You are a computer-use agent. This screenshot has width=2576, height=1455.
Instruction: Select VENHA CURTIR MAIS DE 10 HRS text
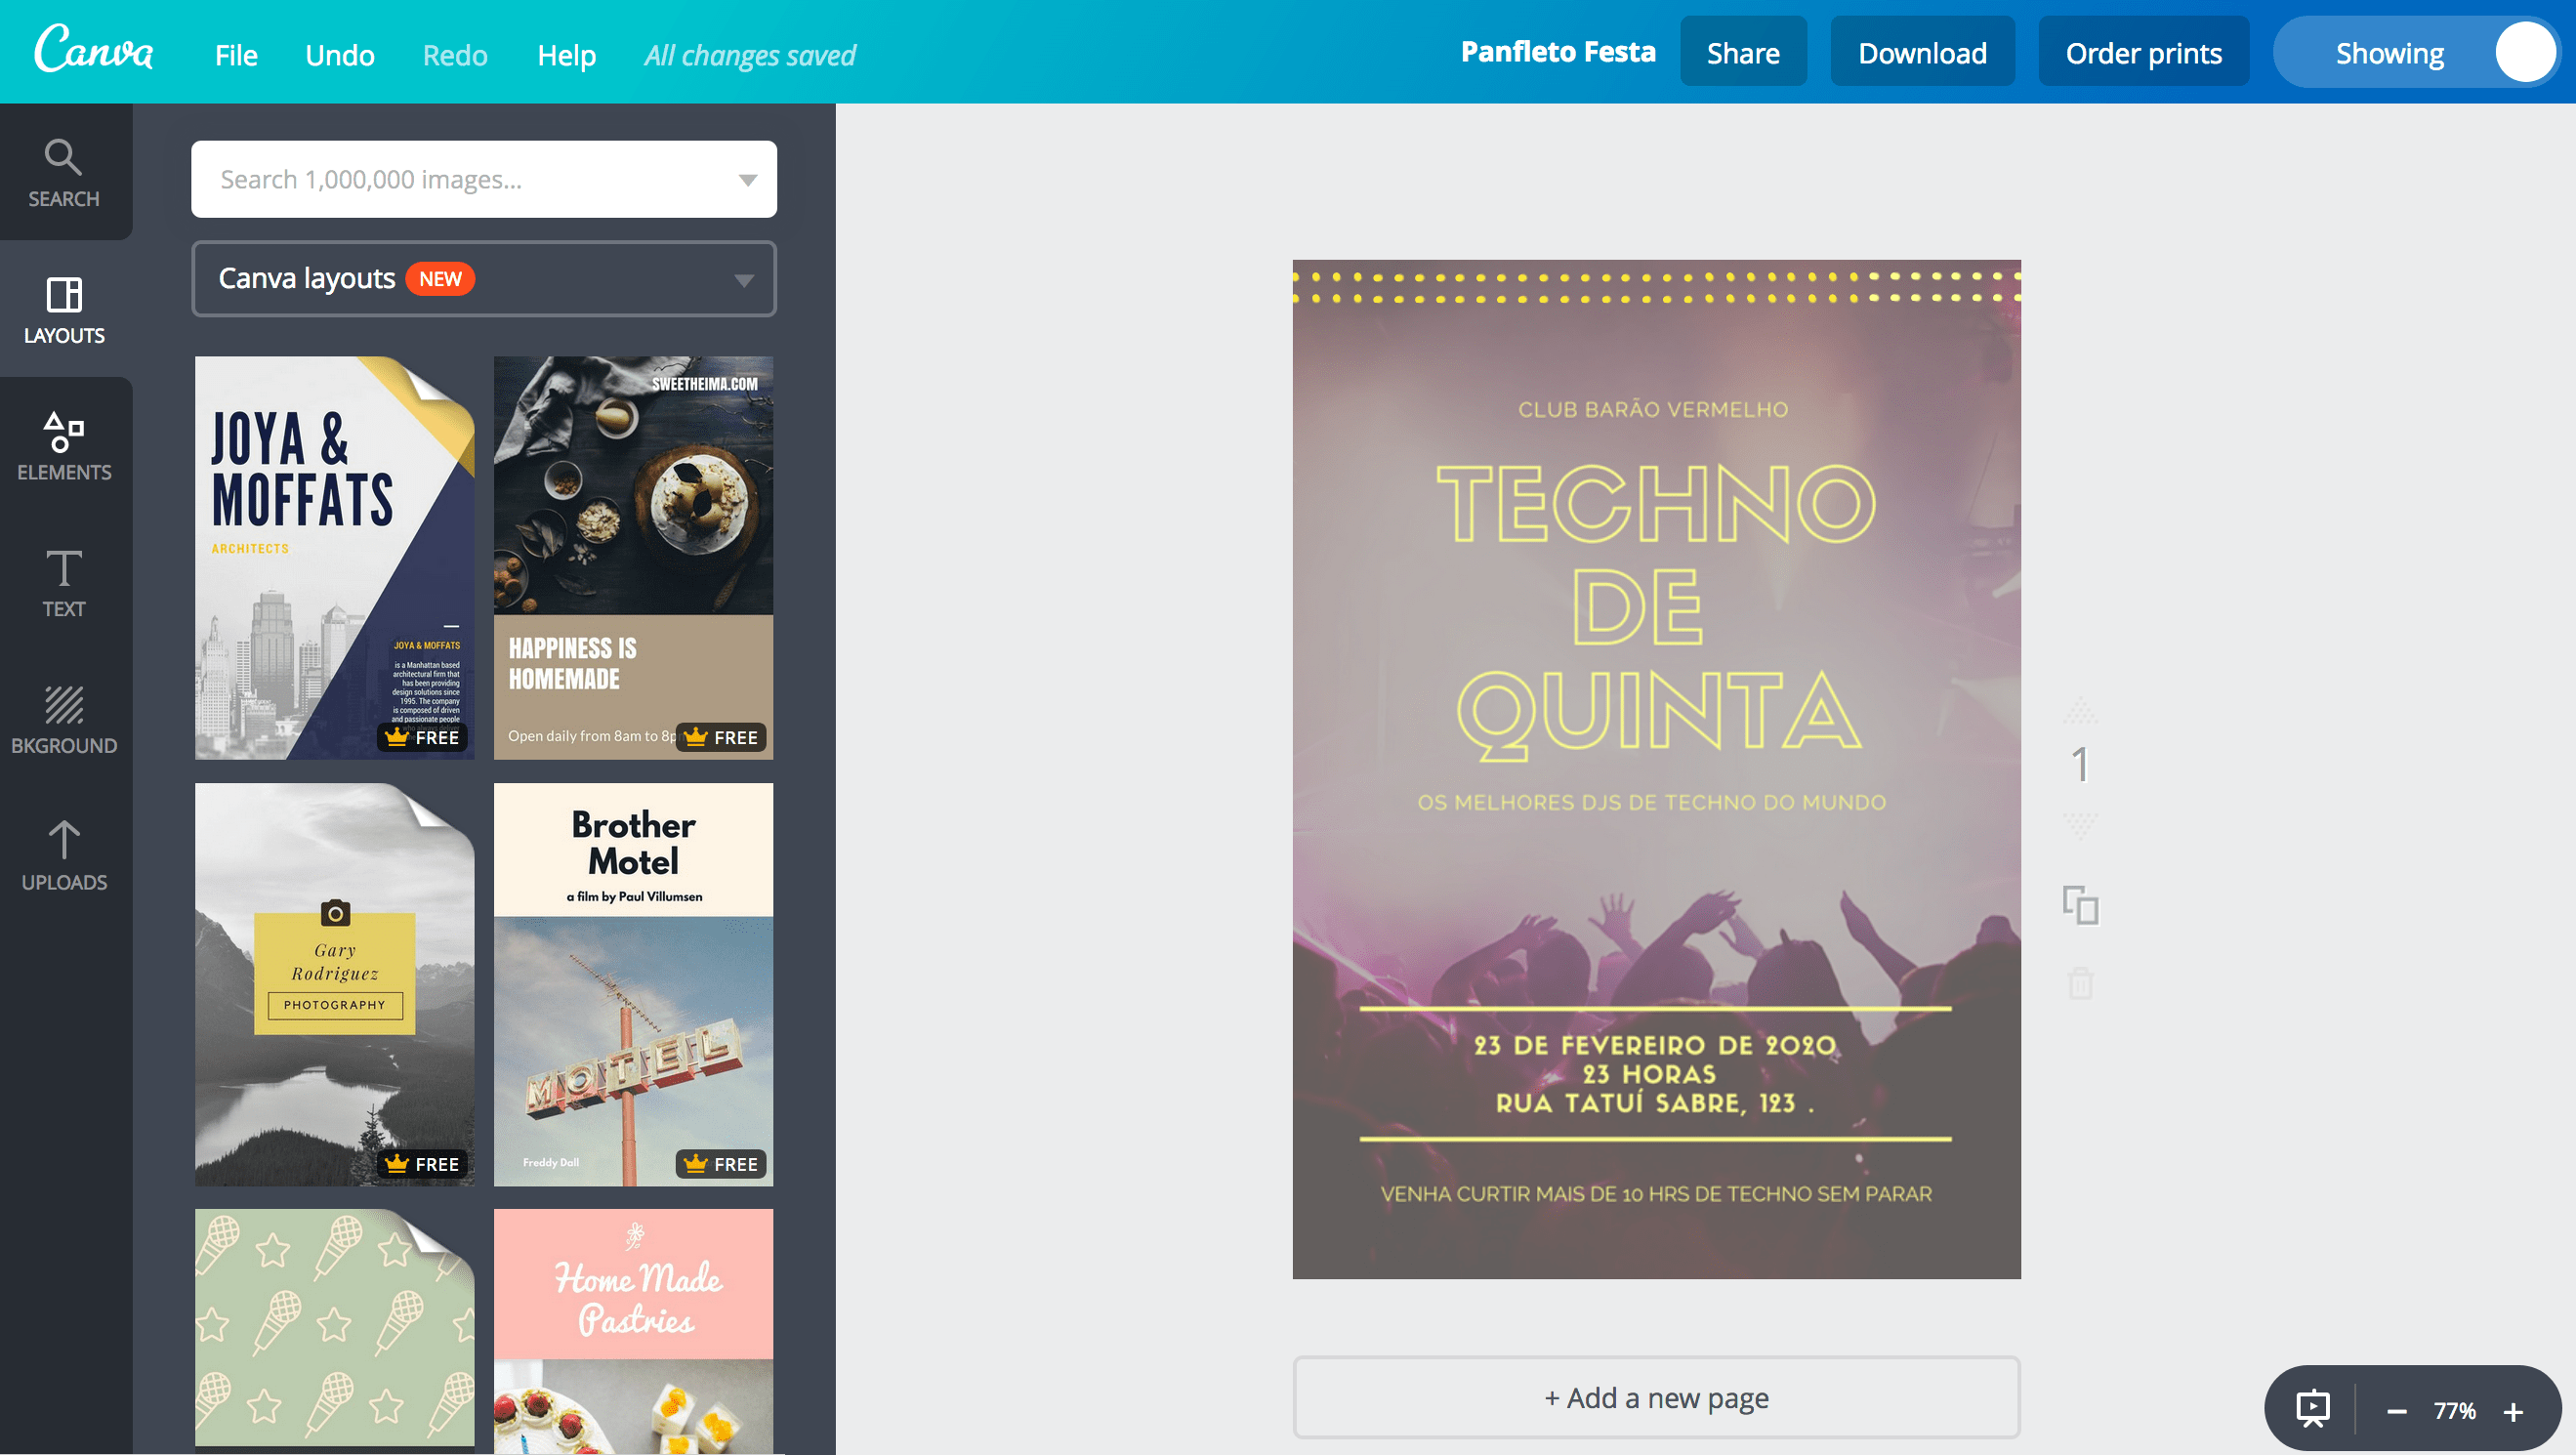point(1656,1194)
